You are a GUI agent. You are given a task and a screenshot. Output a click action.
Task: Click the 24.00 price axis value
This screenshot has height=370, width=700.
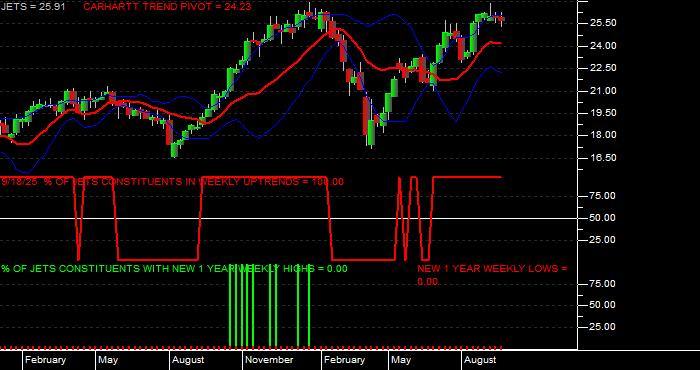tap(603, 46)
